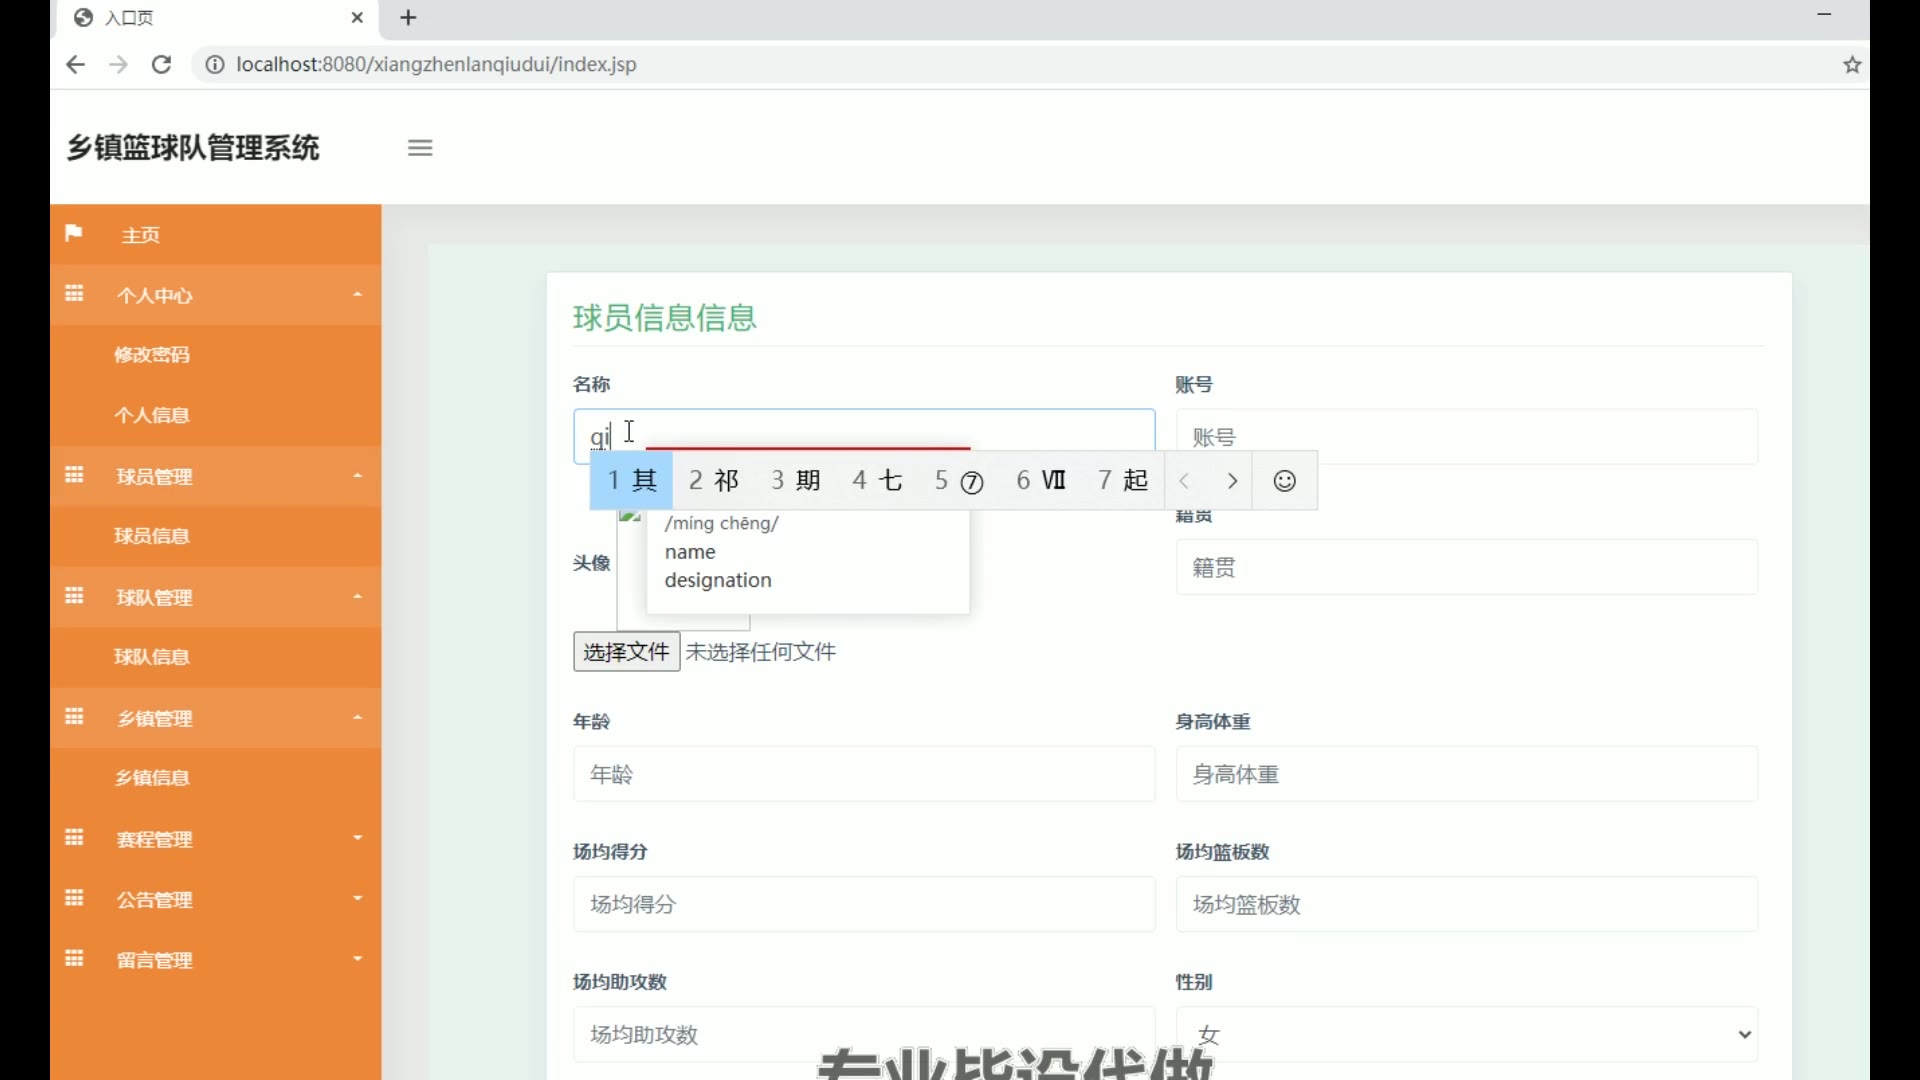Select IME candidate 5 circled seven

click(x=959, y=481)
